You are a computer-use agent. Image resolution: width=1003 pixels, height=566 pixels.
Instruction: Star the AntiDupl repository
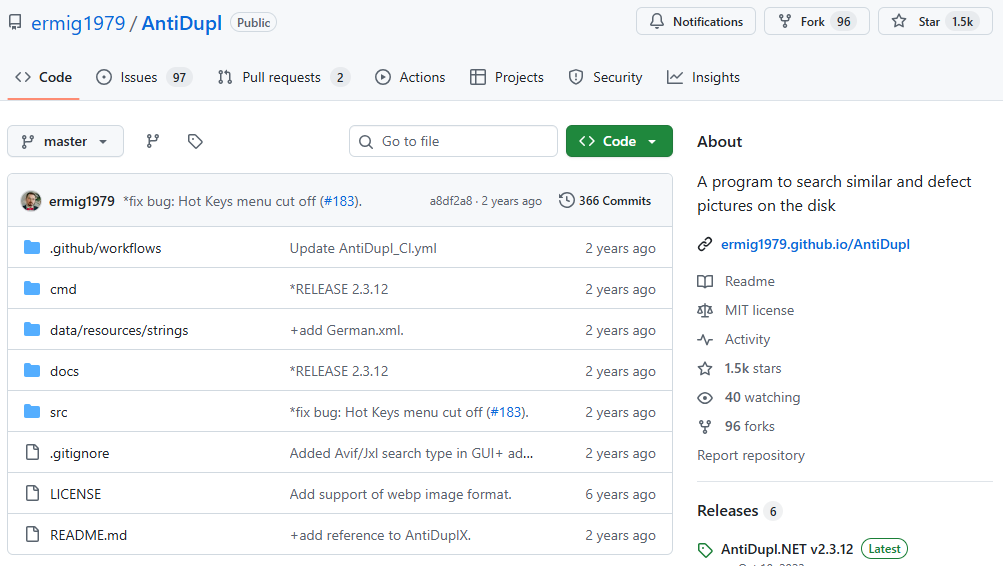tap(935, 22)
